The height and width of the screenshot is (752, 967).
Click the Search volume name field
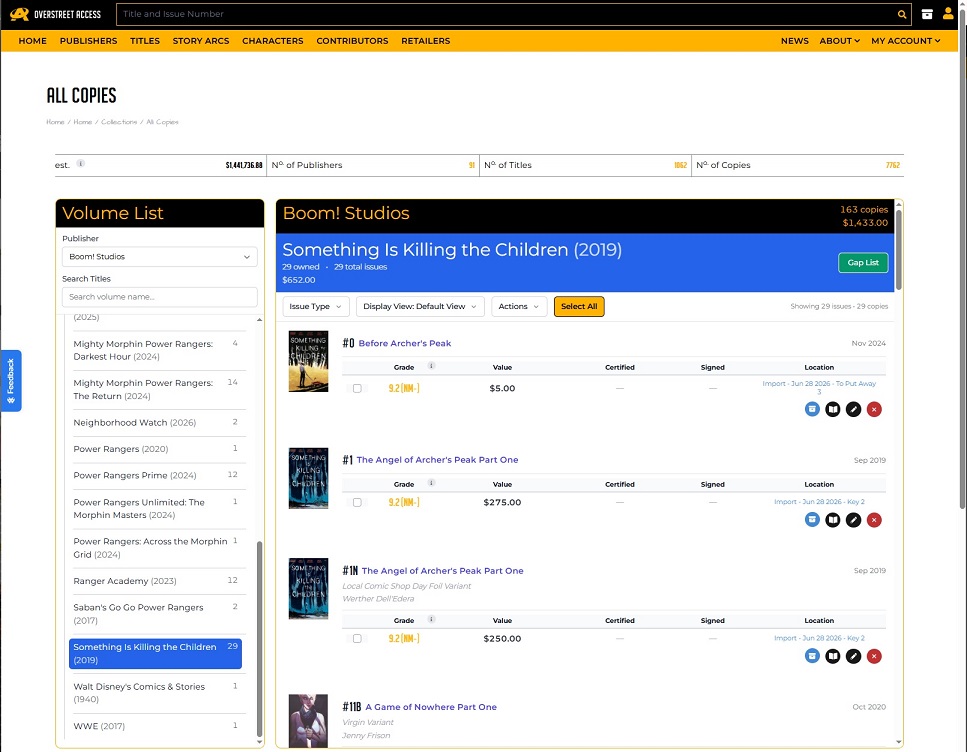click(x=160, y=297)
